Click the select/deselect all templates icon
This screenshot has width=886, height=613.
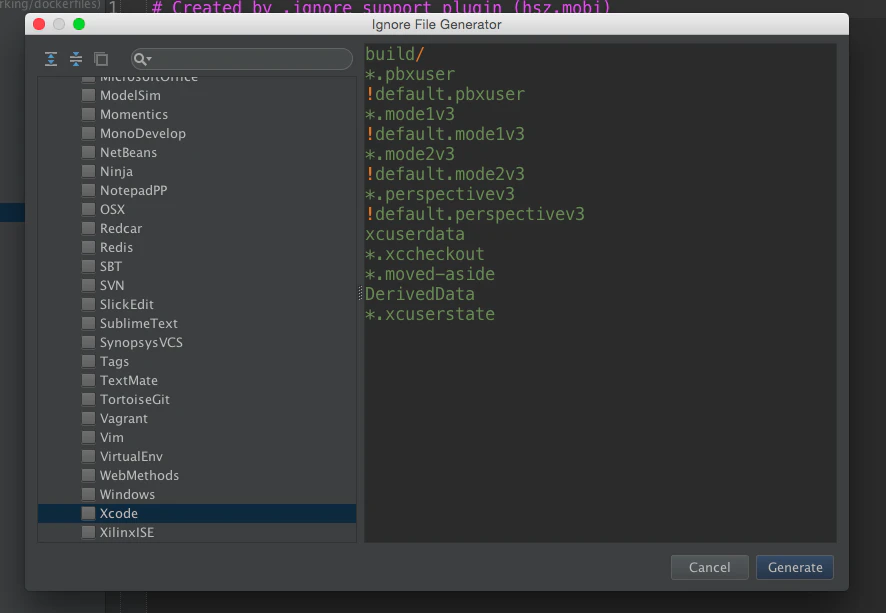click(101, 59)
